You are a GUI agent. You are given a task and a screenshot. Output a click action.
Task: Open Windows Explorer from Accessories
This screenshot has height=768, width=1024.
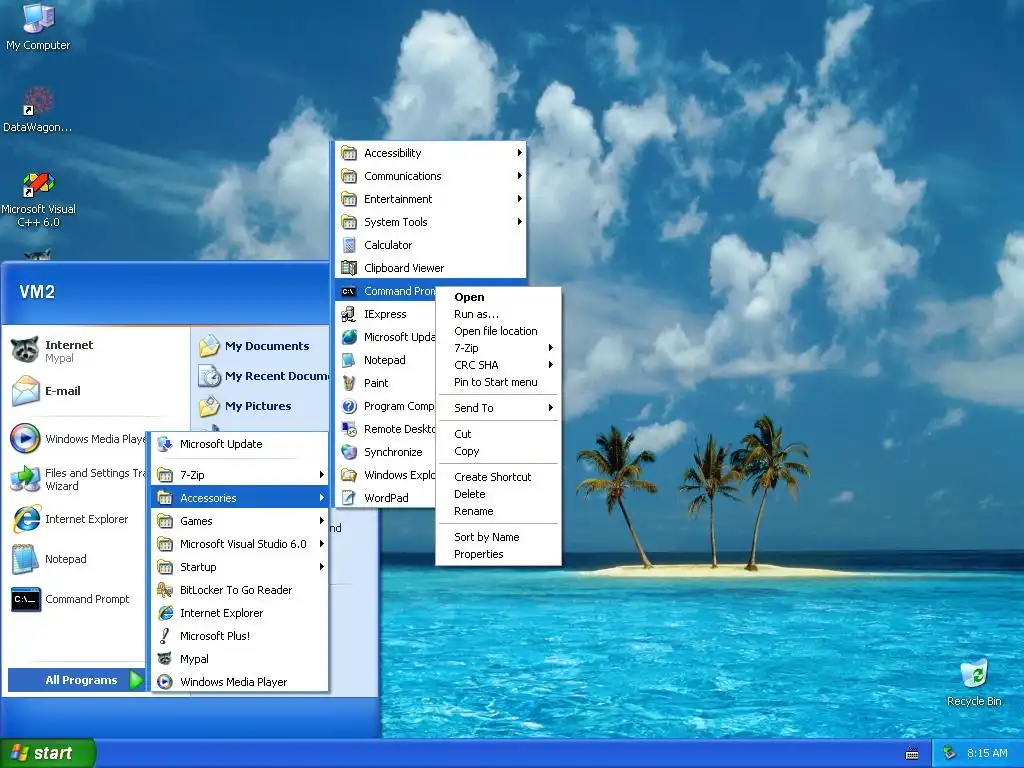pos(385,475)
